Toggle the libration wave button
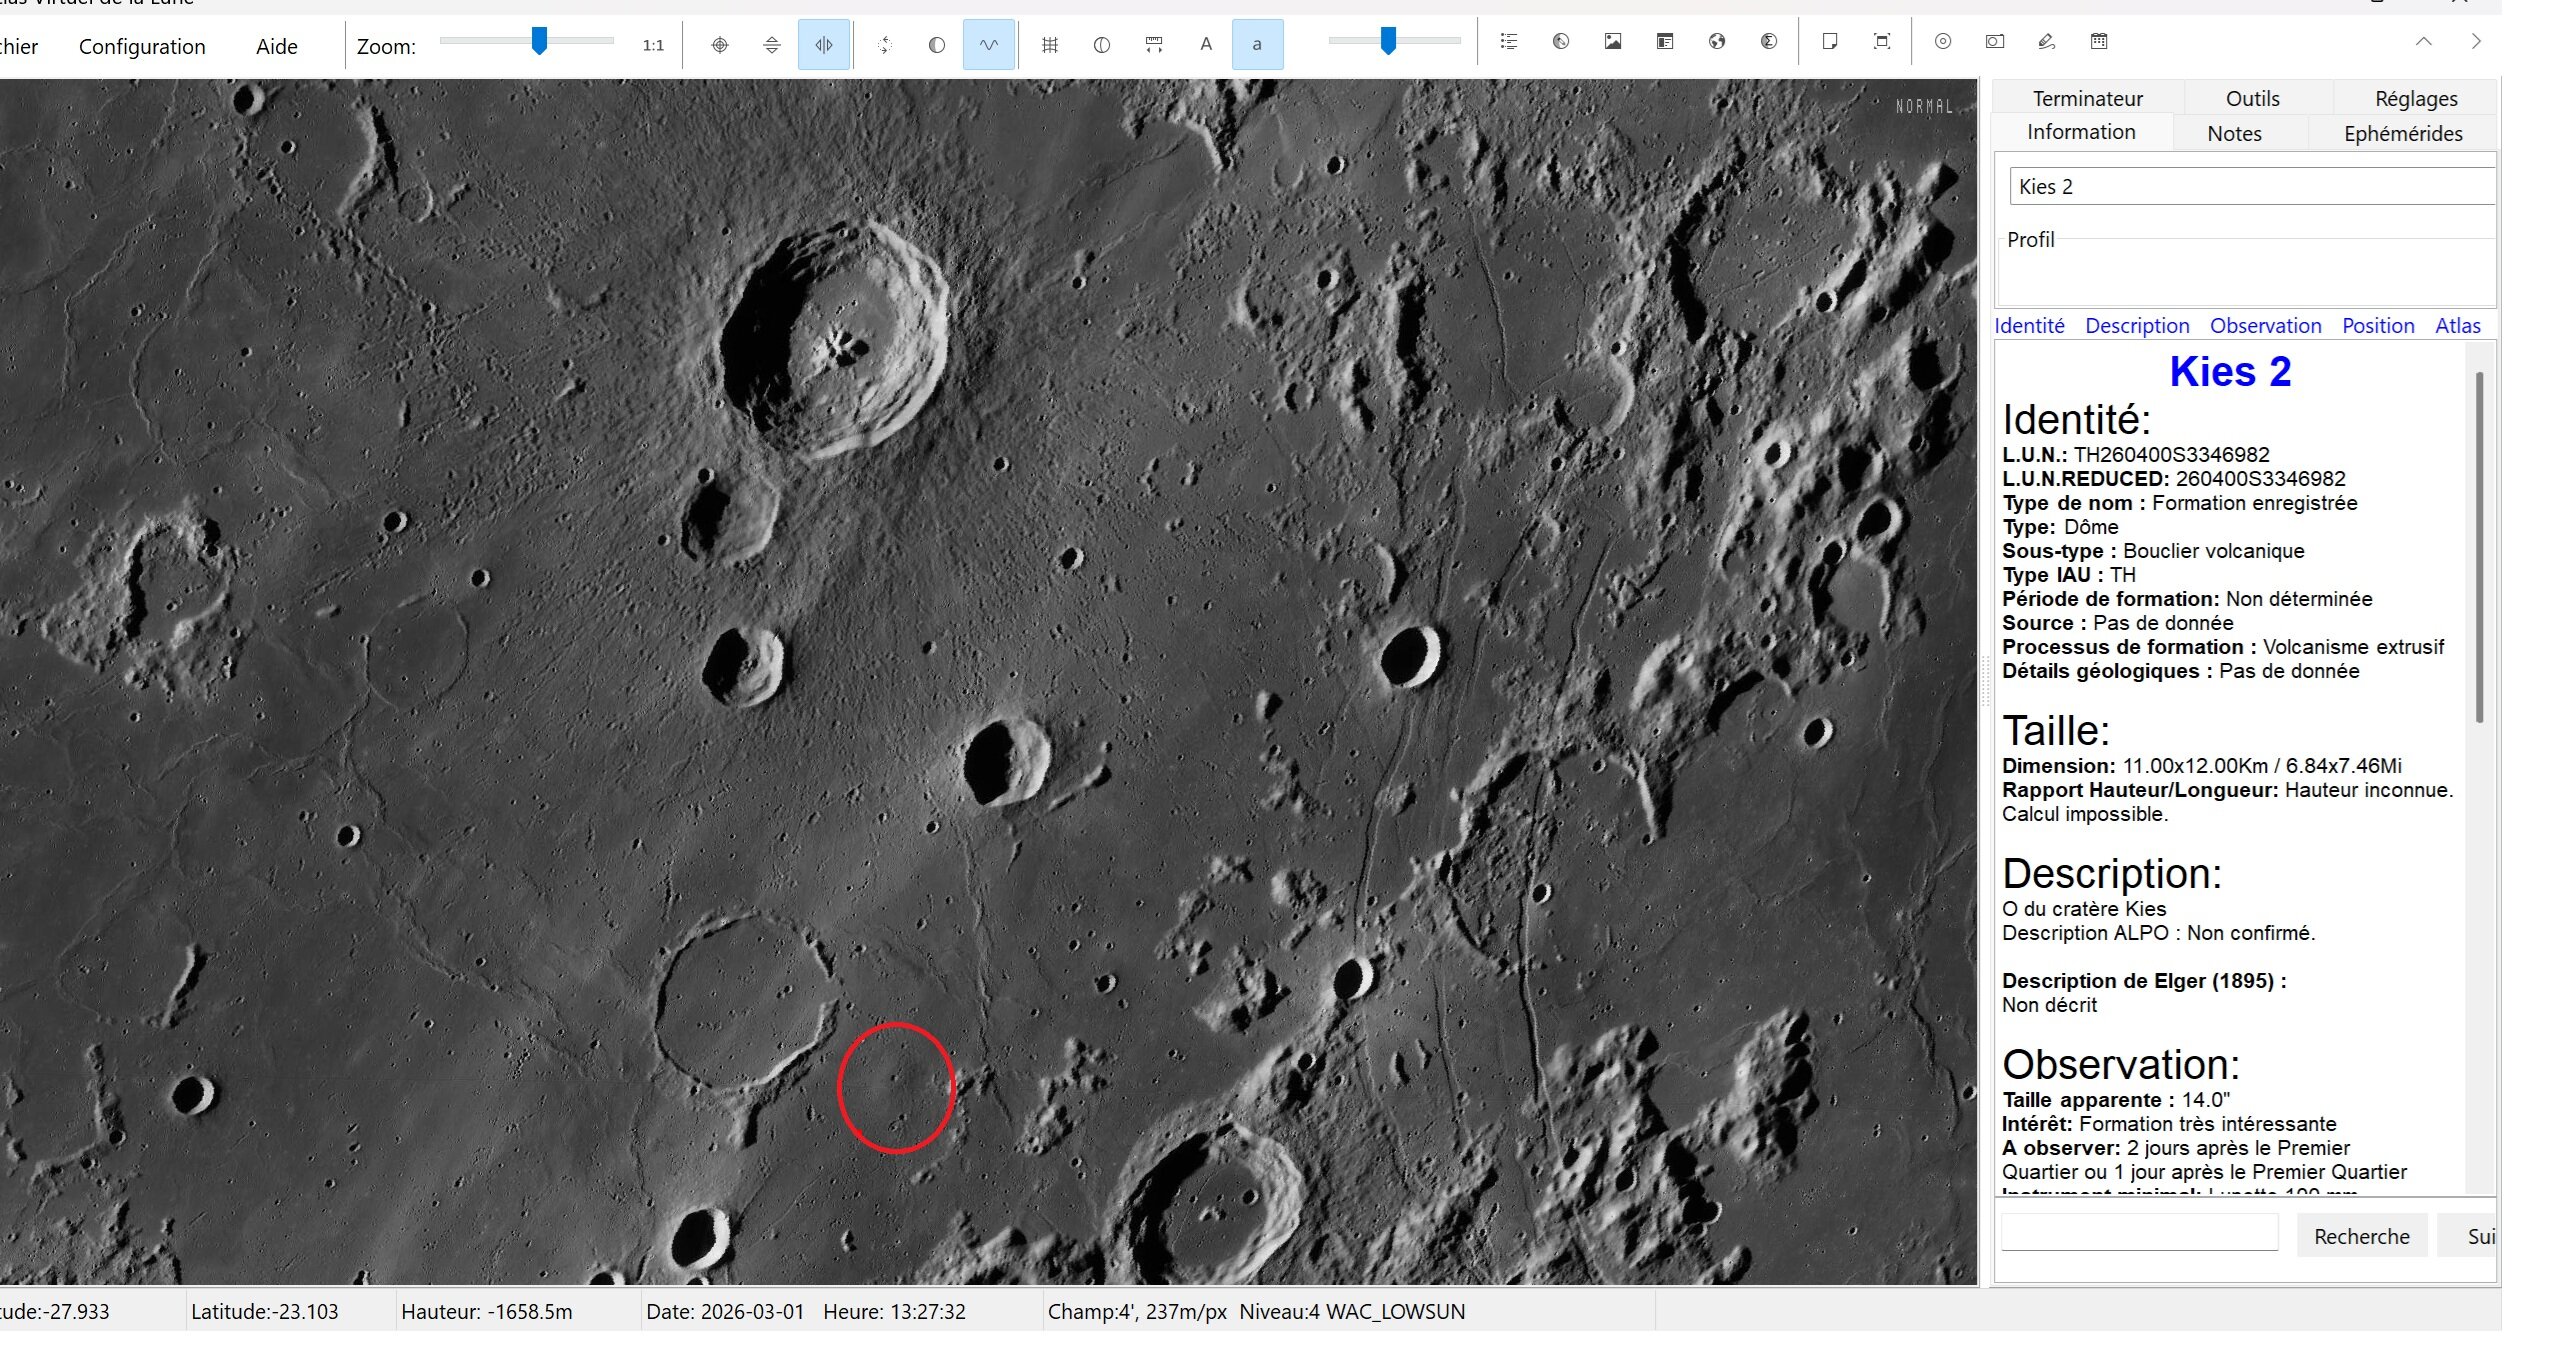The height and width of the screenshot is (1356, 2560). [x=988, y=45]
